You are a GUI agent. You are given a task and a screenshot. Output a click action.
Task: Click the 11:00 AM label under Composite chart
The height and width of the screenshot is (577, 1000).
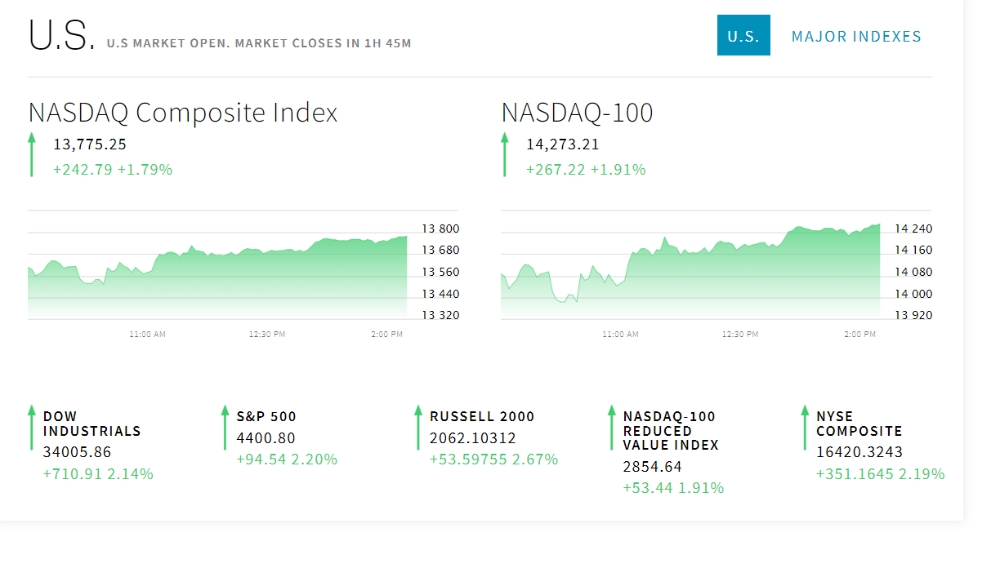point(147,334)
